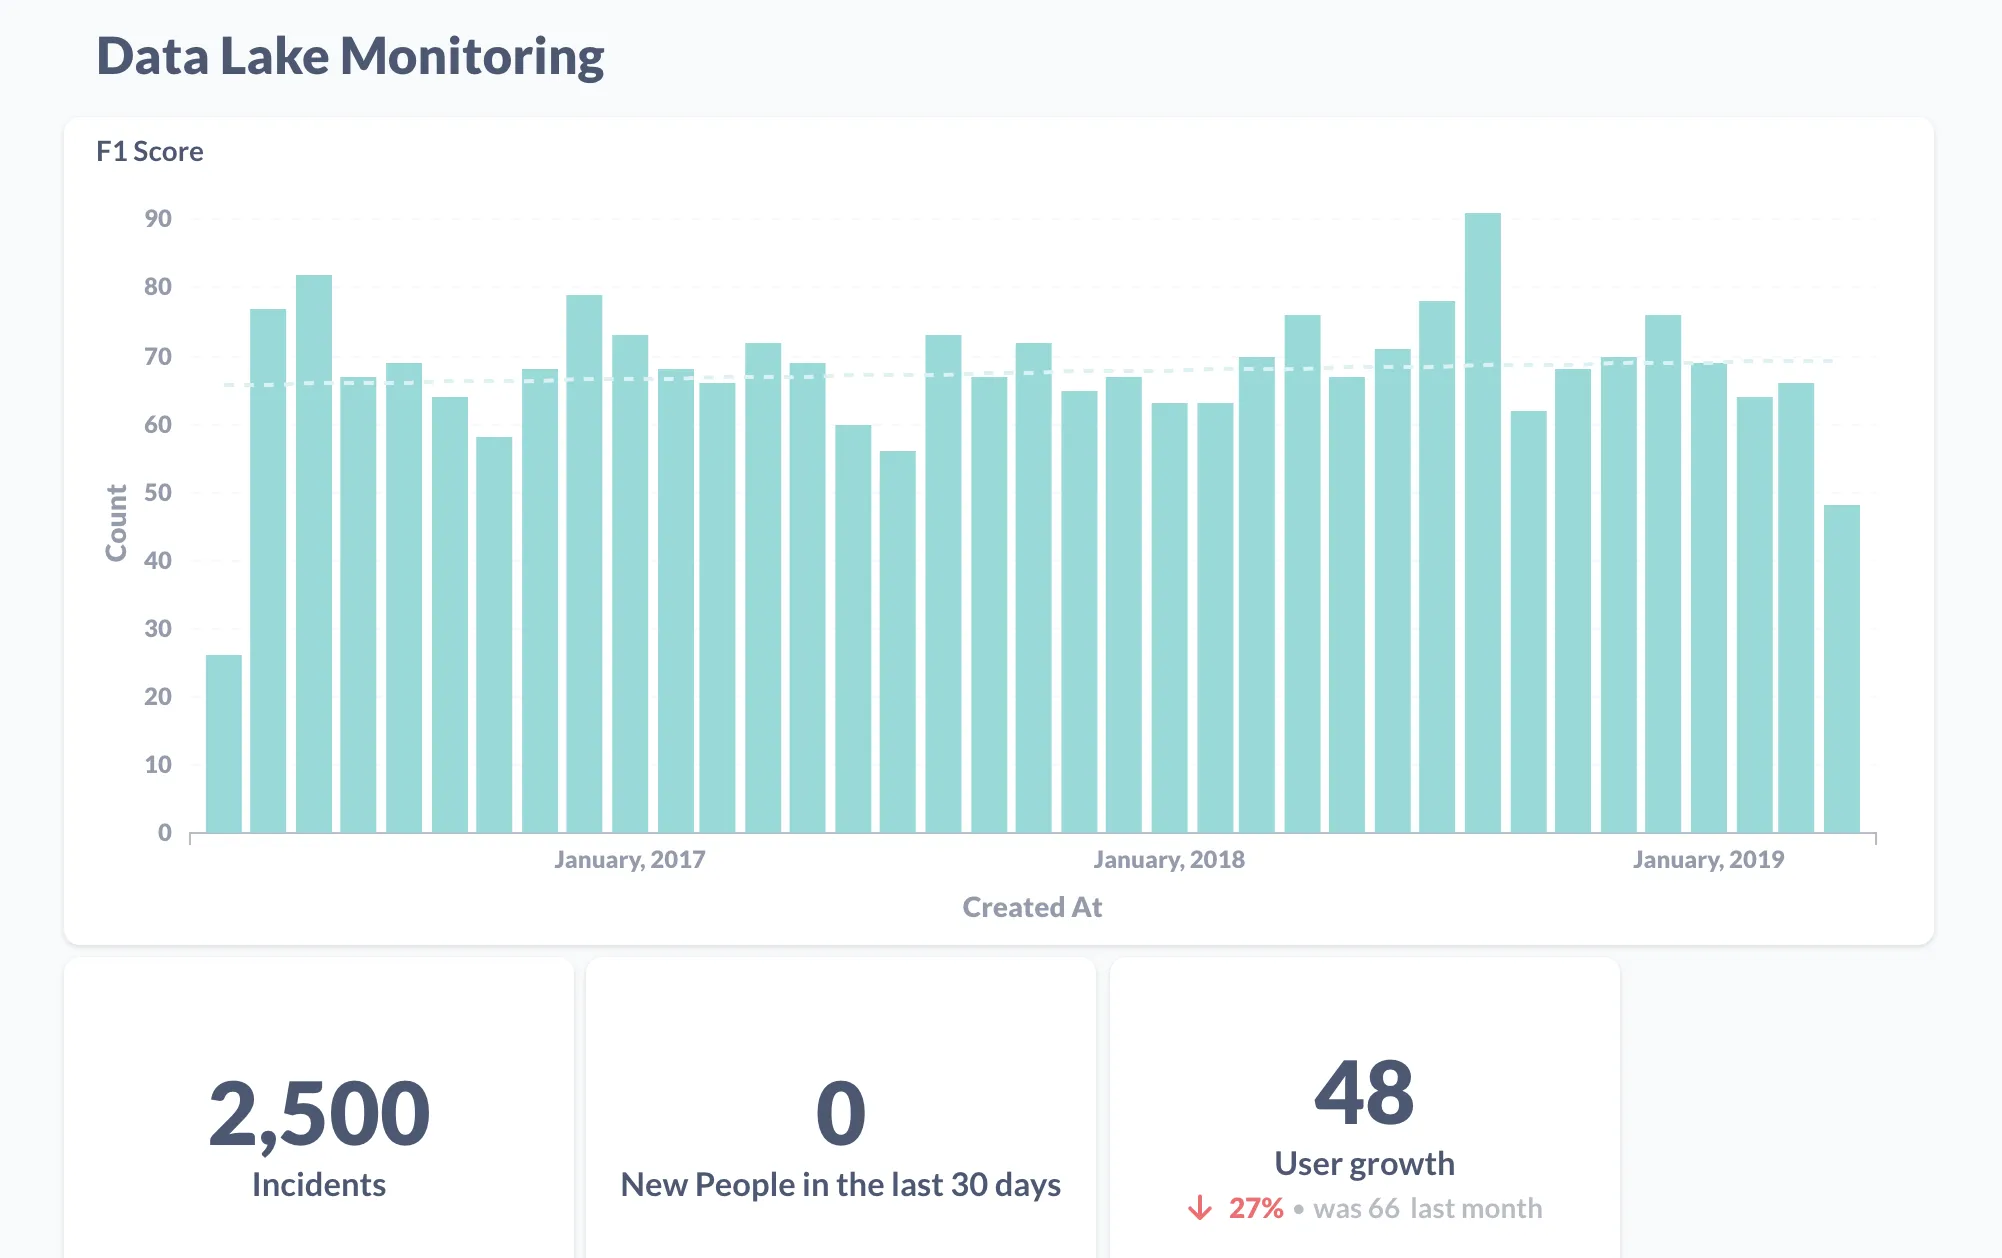2002x1258 pixels.
Task: Click the 50 y-axis tick label
Action: (158, 492)
